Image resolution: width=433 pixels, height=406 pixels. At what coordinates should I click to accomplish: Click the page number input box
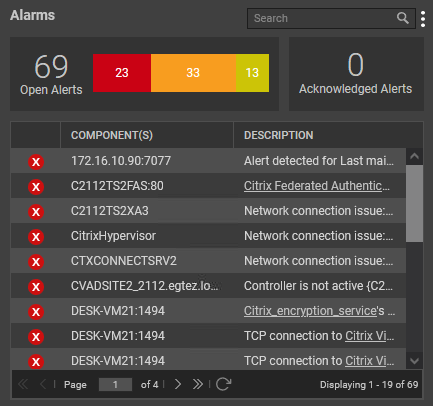click(115, 384)
